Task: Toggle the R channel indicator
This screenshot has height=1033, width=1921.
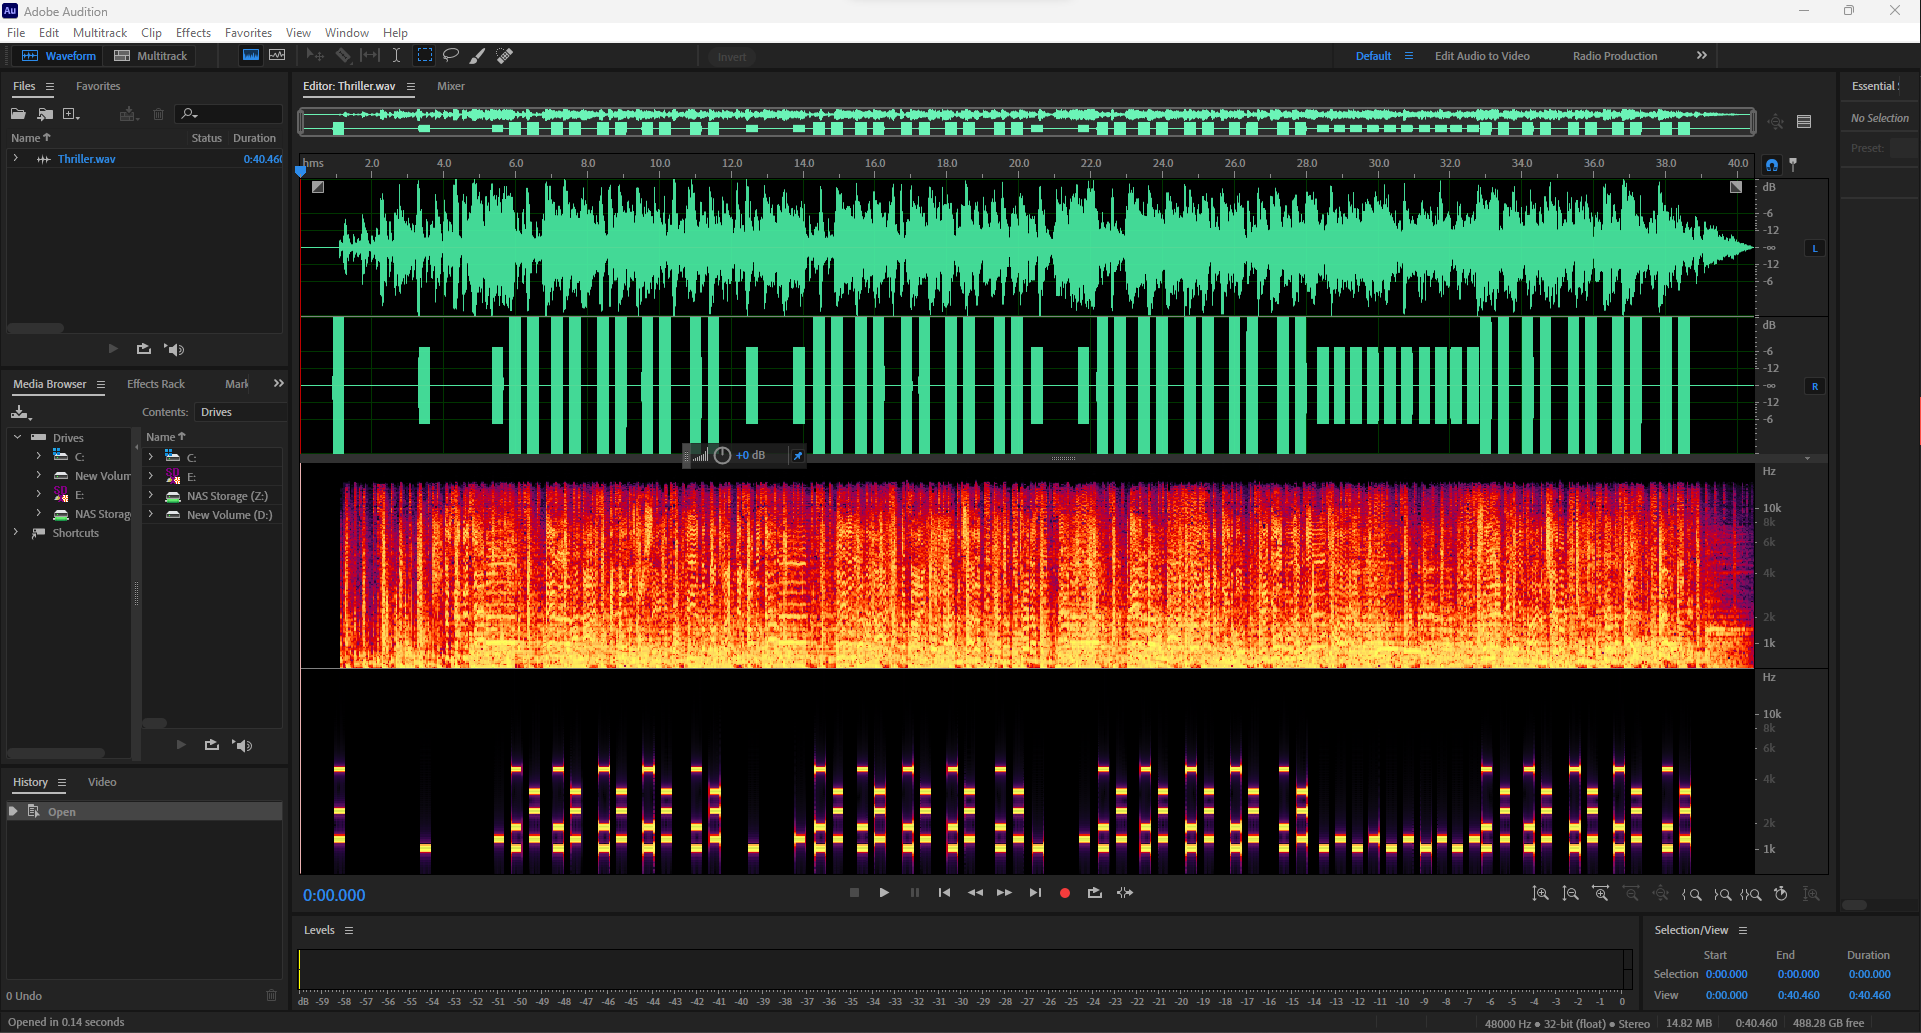Action: click(x=1814, y=386)
